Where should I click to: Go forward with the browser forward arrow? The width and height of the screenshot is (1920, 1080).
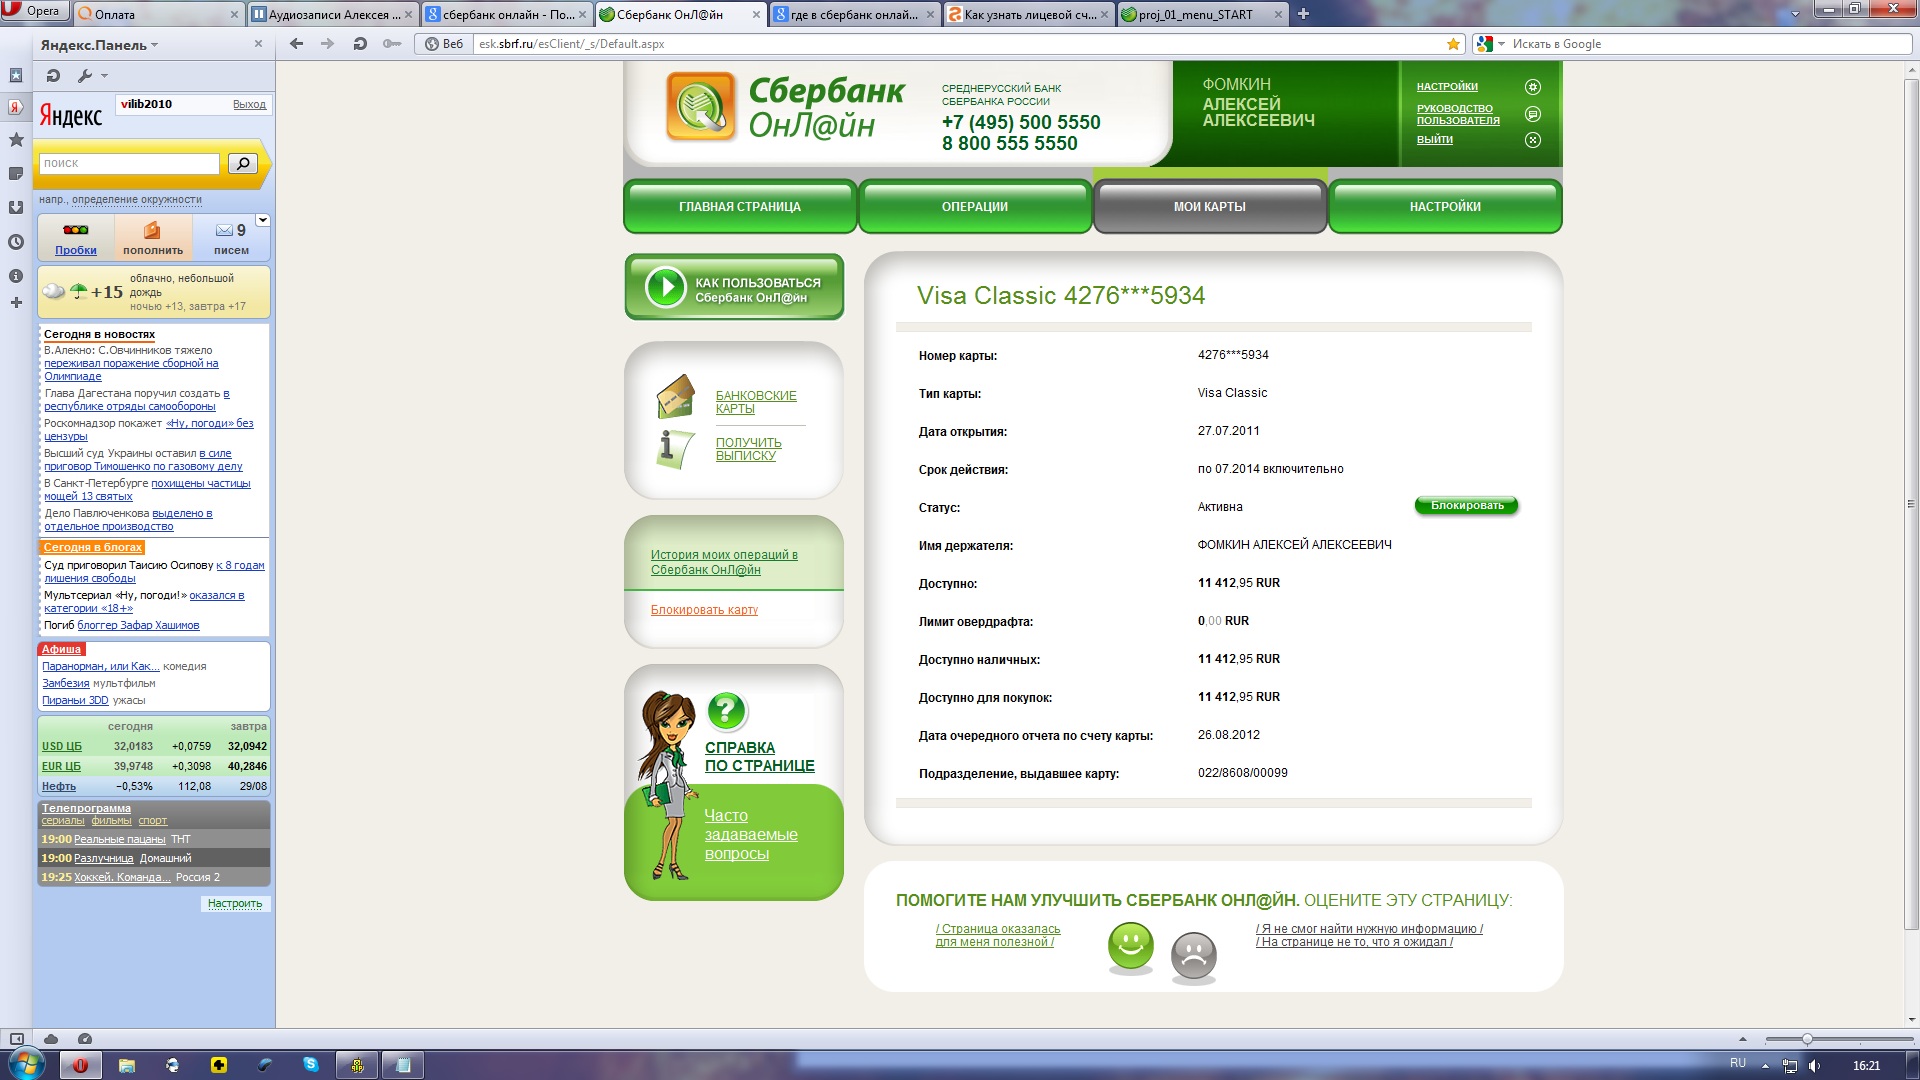pyautogui.click(x=327, y=44)
